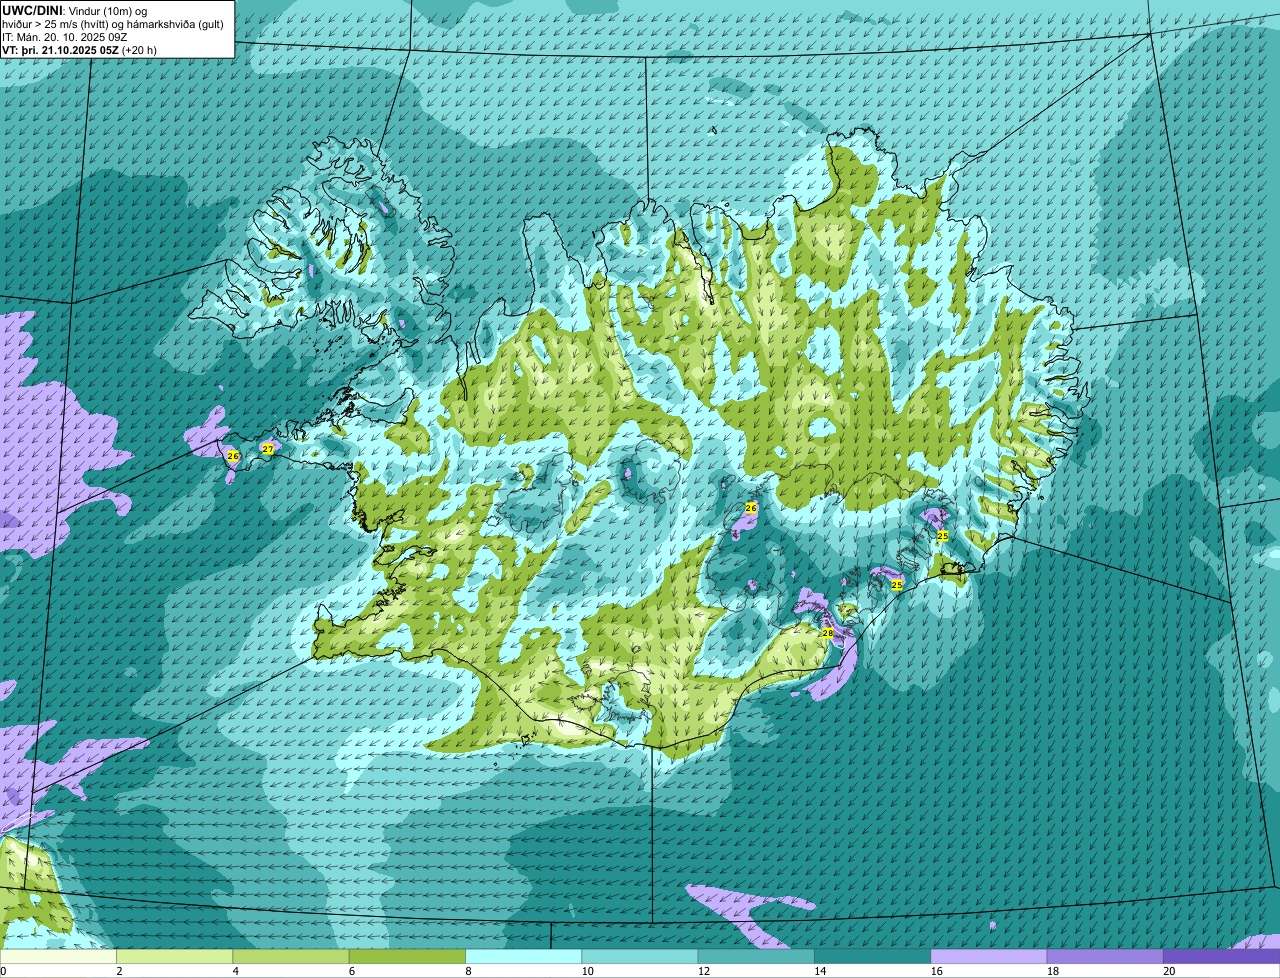Click the scale tick label '16'
The width and height of the screenshot is (1280, 978).
tap(936, 971)
